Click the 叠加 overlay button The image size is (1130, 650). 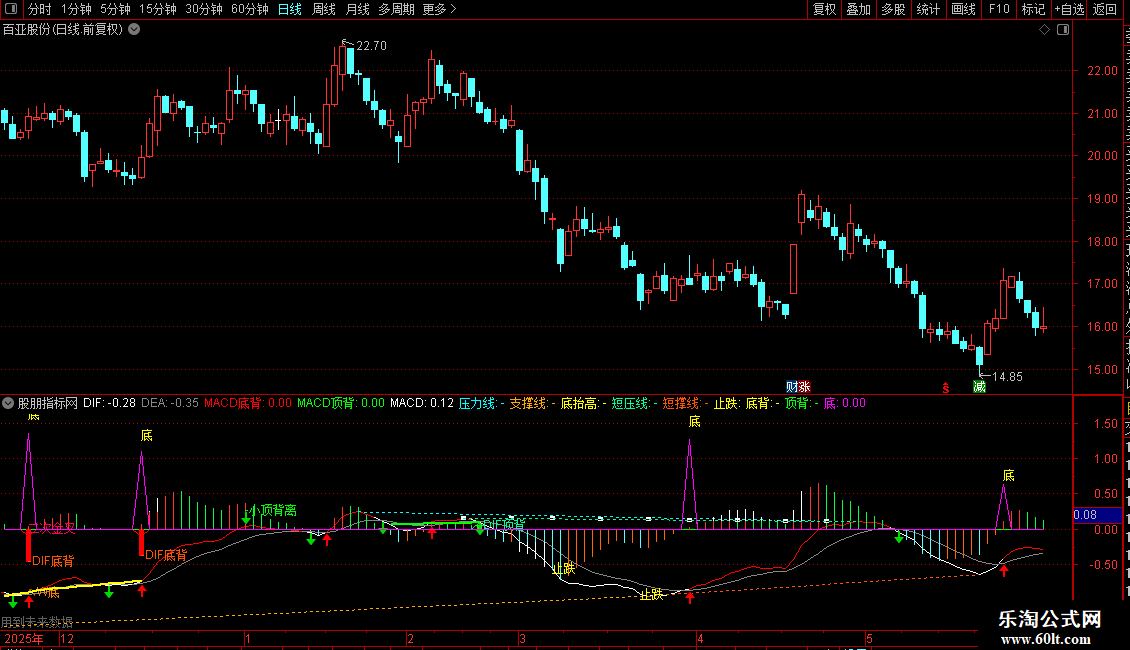(858, 9)
